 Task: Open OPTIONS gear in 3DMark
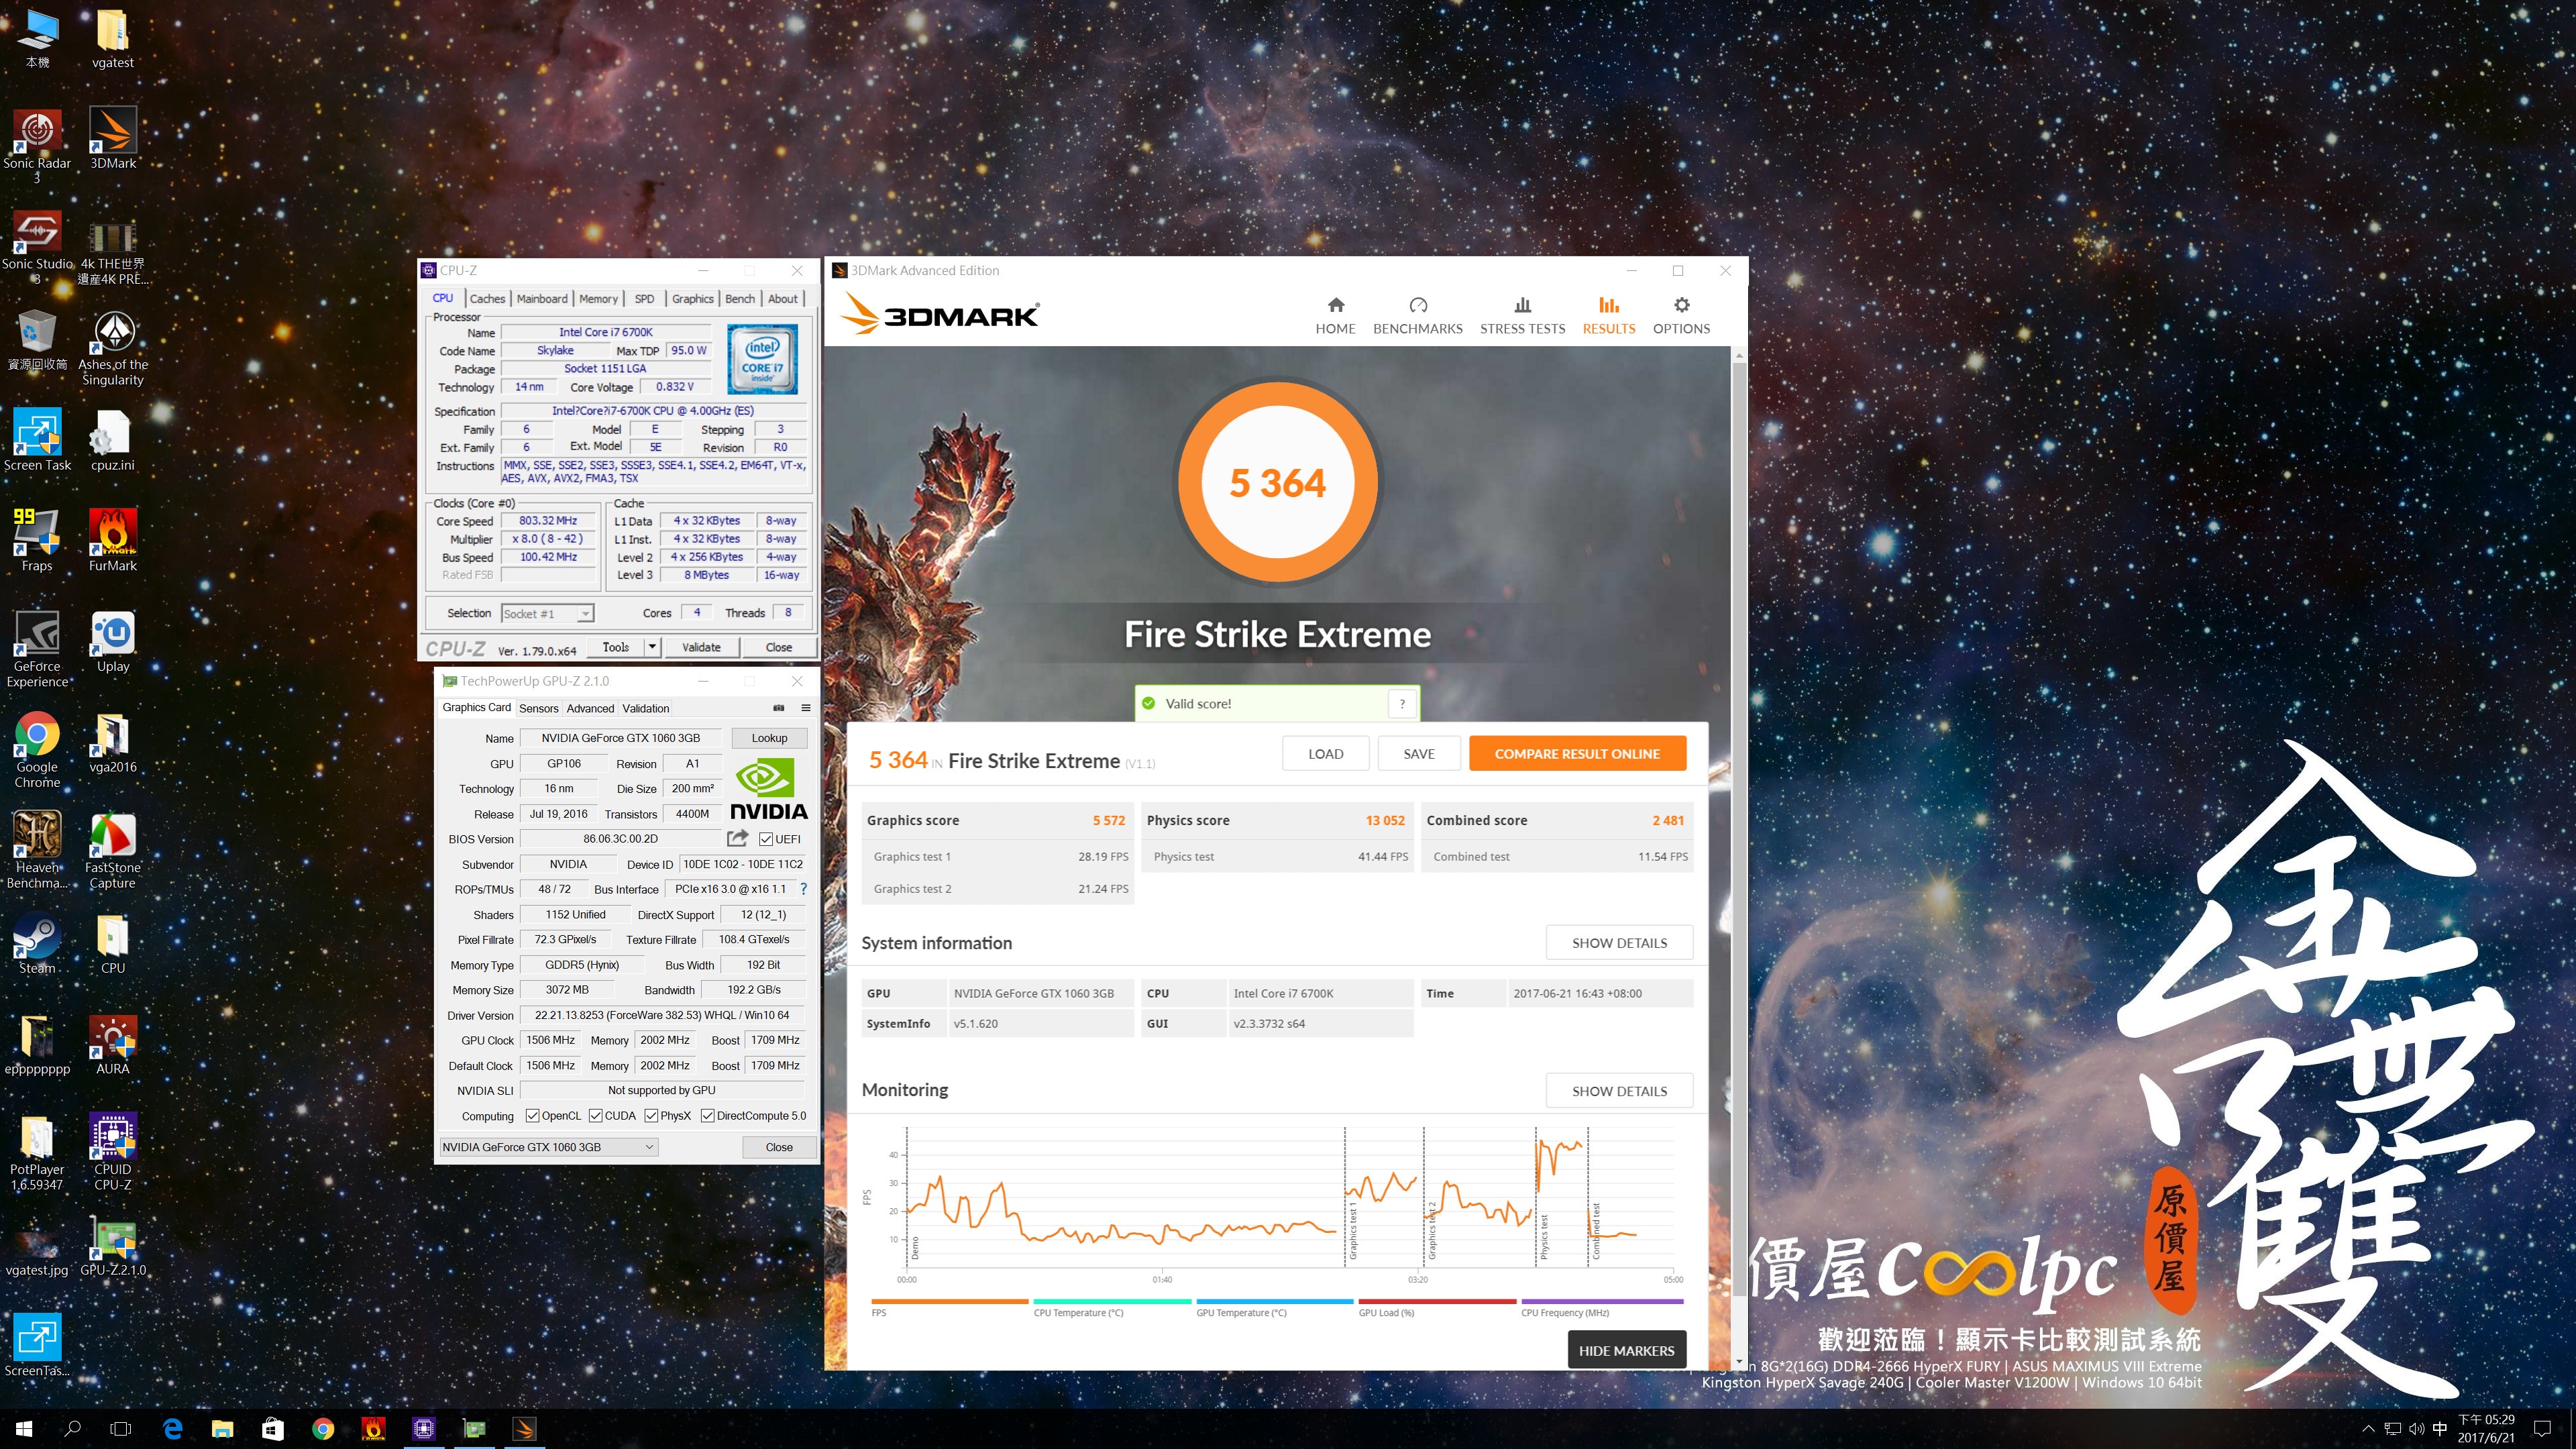[x=1681, y=316]
